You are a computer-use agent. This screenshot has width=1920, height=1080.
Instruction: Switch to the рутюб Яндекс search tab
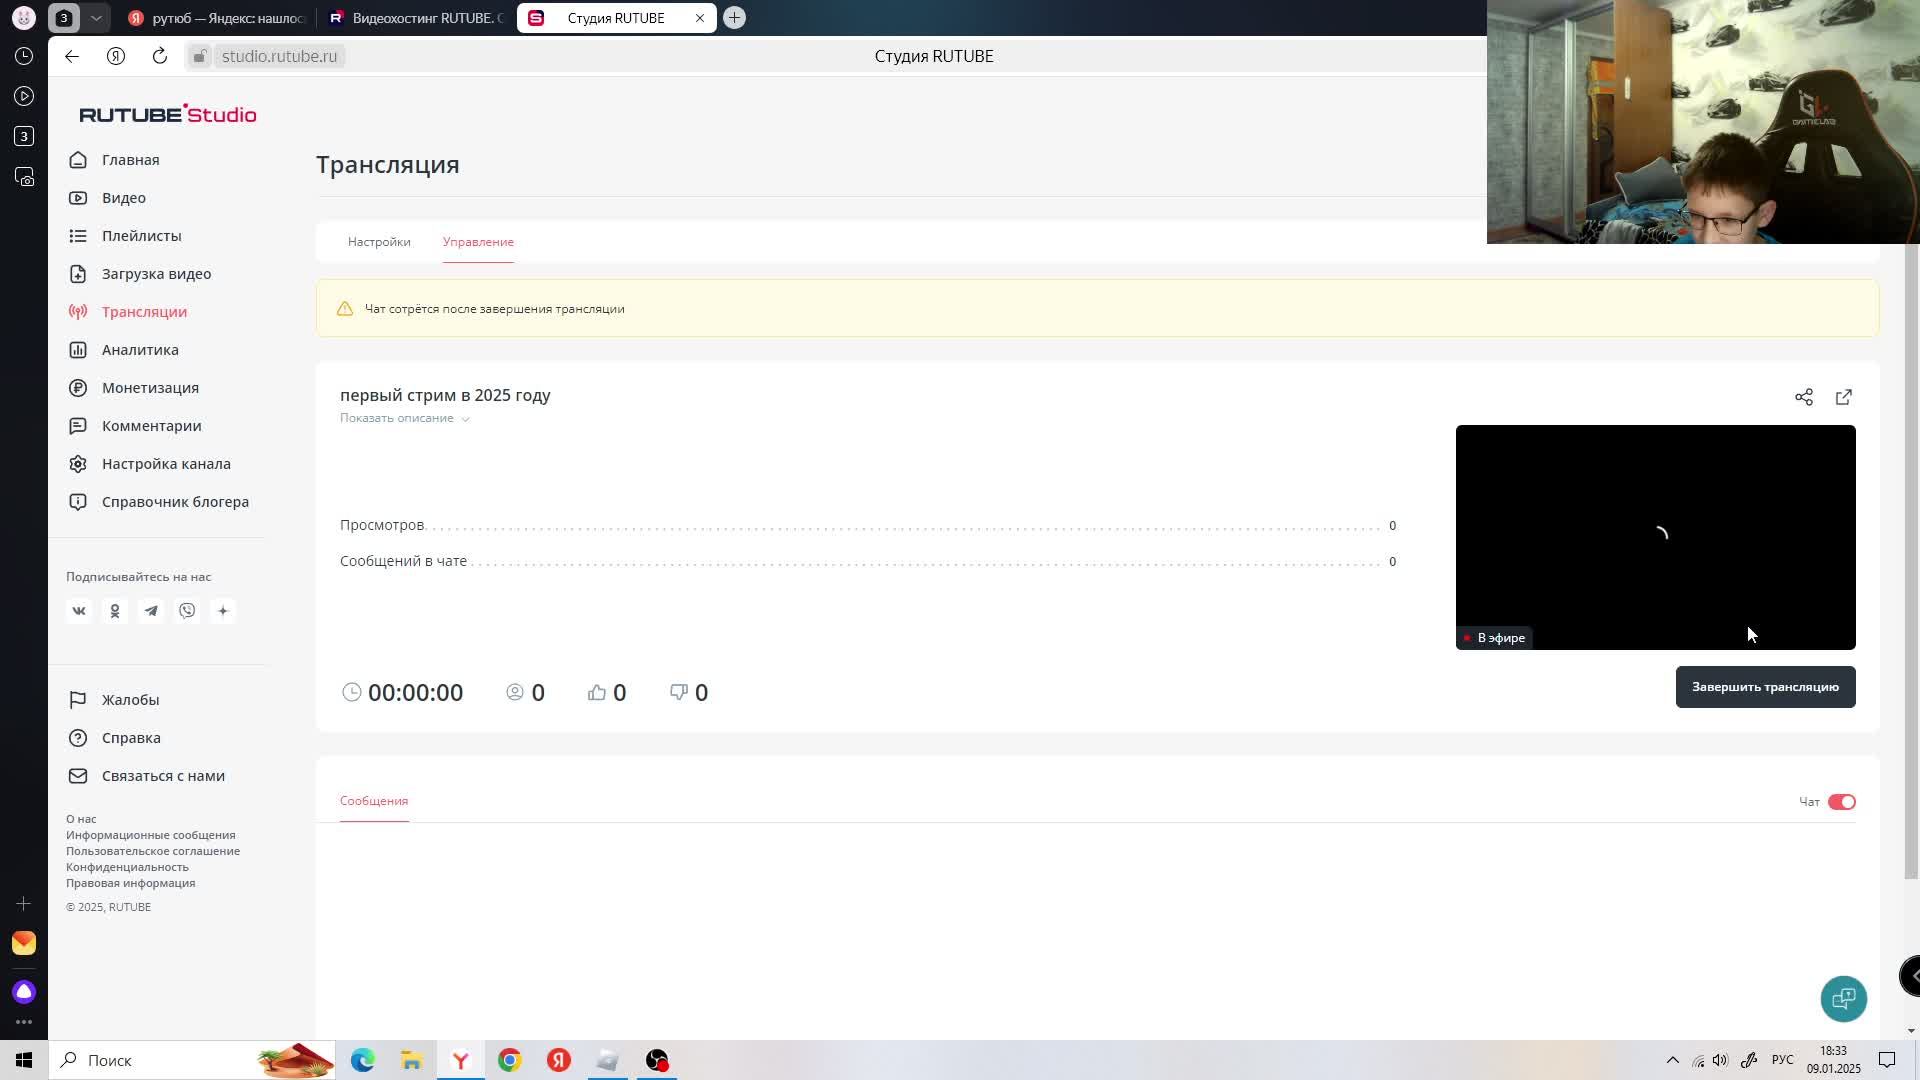pos(217,18)
